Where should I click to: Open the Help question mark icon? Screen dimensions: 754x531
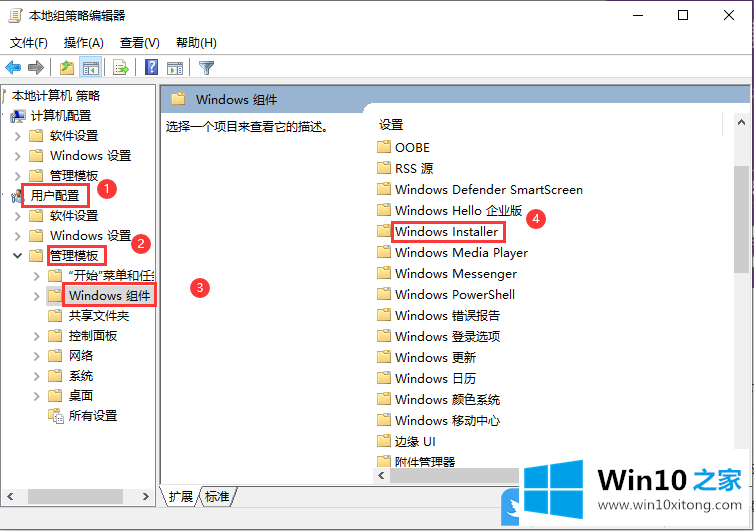click(x=151, y=67)
